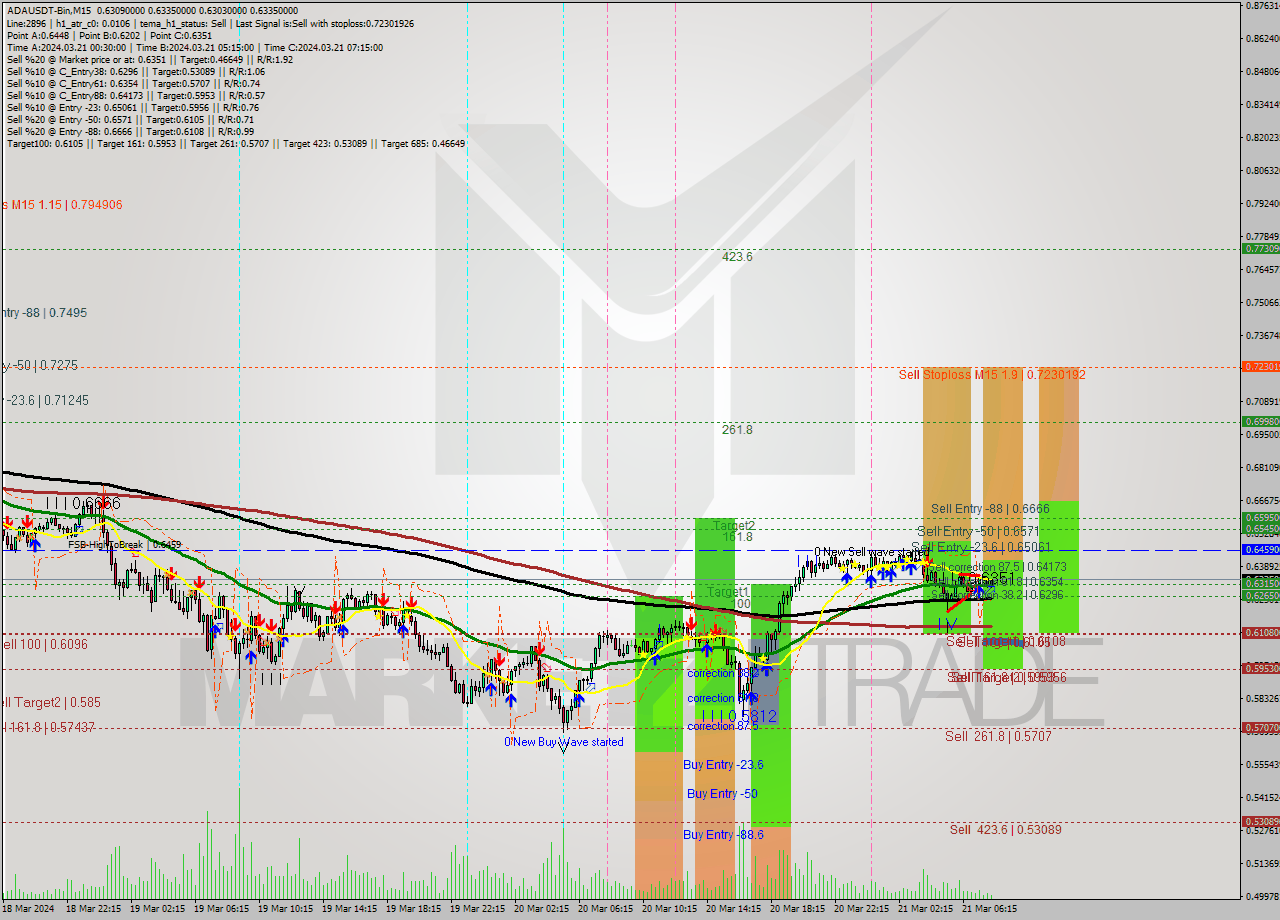
Task: Click the 'Line:2896 | h1_atr_c0' info line
Action: tap(210, 23)
